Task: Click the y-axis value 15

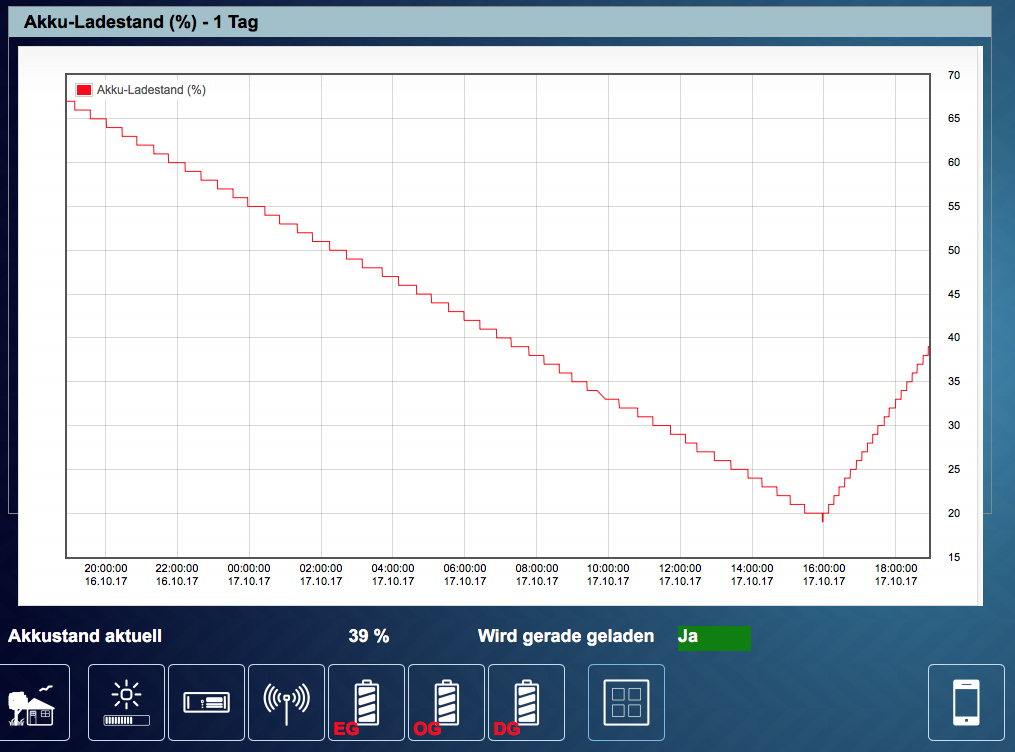Action: [954, 557]
